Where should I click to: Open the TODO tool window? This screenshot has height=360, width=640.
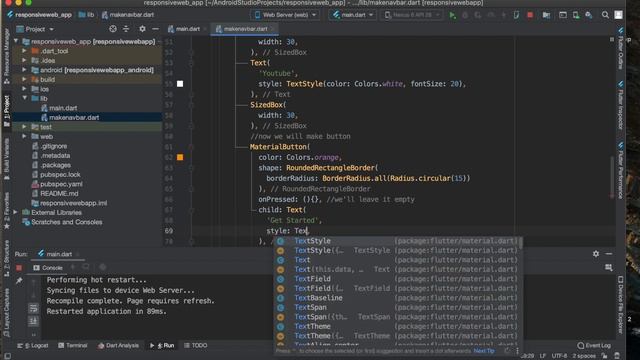pos(196,346)
